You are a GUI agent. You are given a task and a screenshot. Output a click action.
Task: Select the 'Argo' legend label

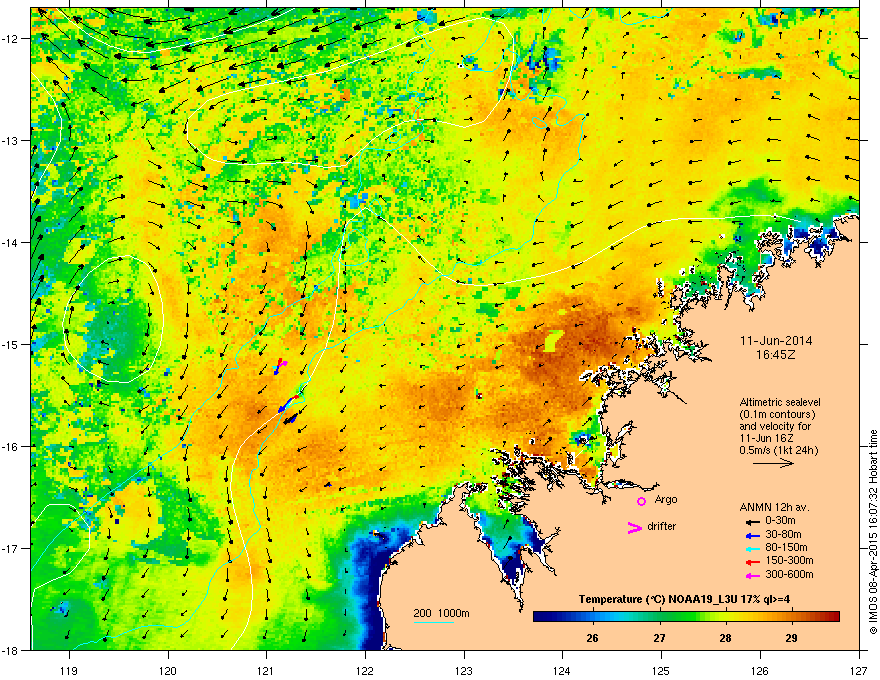pos(666,499)
